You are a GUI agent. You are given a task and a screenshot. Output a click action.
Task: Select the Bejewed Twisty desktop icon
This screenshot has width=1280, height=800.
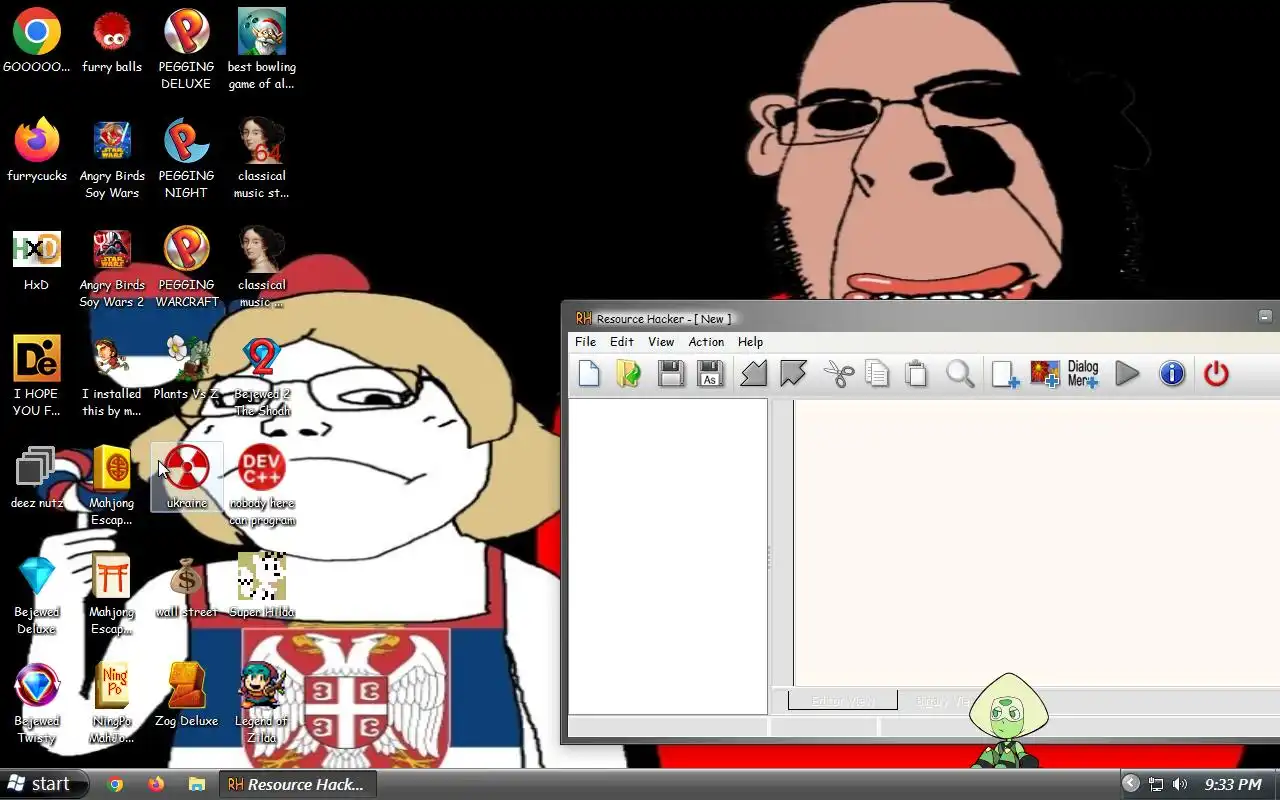(37, 704)
